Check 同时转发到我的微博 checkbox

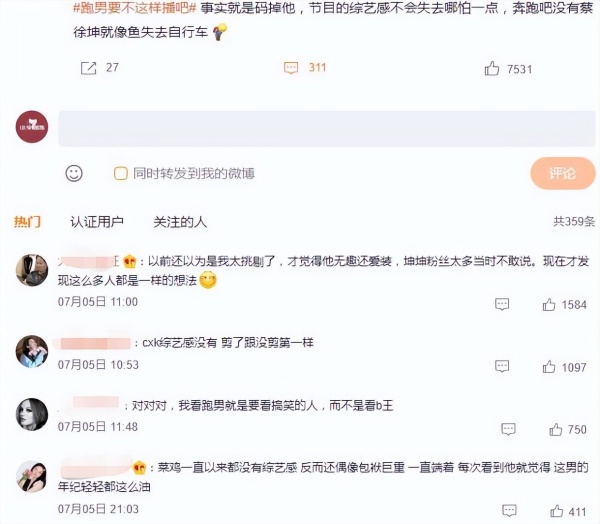click(121, 173)
